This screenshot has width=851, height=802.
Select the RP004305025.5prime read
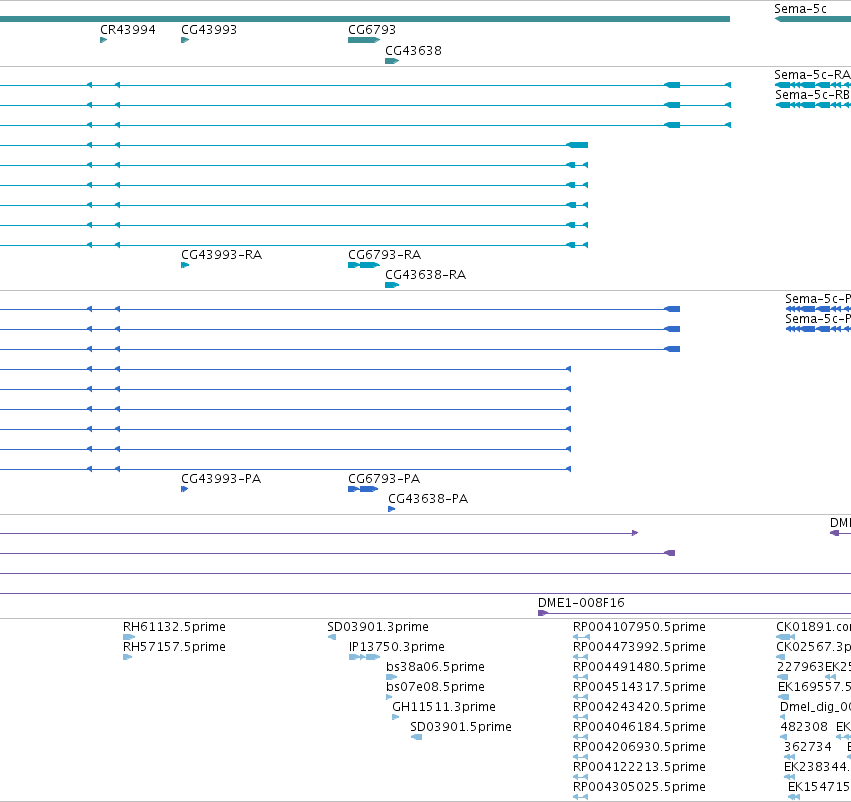click(581, 797)
